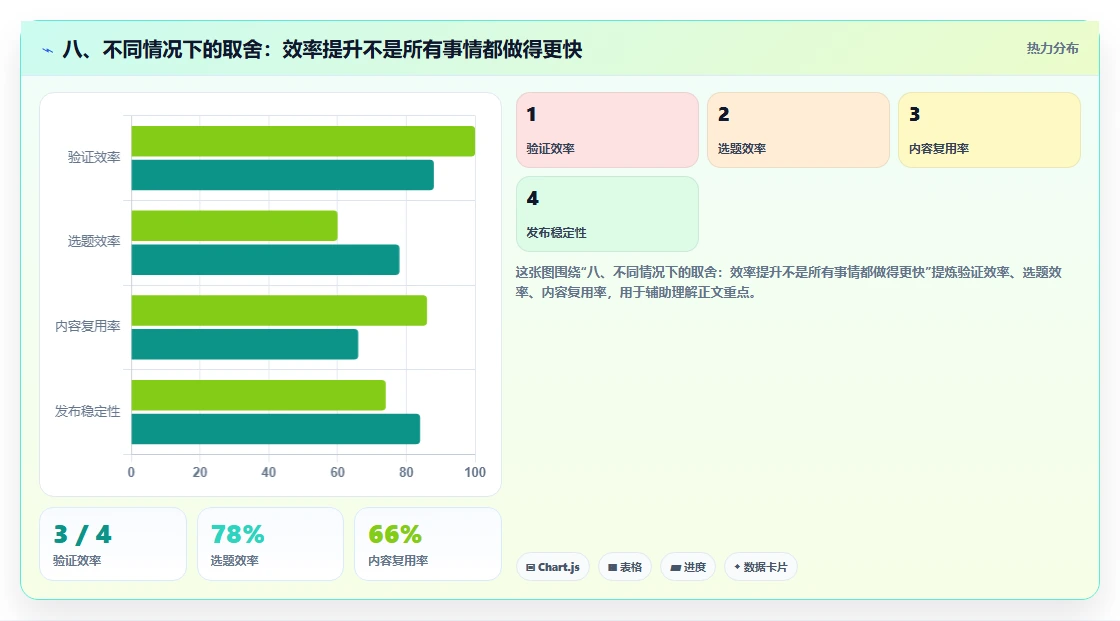Click the teal 内容复用率 bar
Image resolution: width=1120 pixels, height=621 pixels.
click(244, 344)
